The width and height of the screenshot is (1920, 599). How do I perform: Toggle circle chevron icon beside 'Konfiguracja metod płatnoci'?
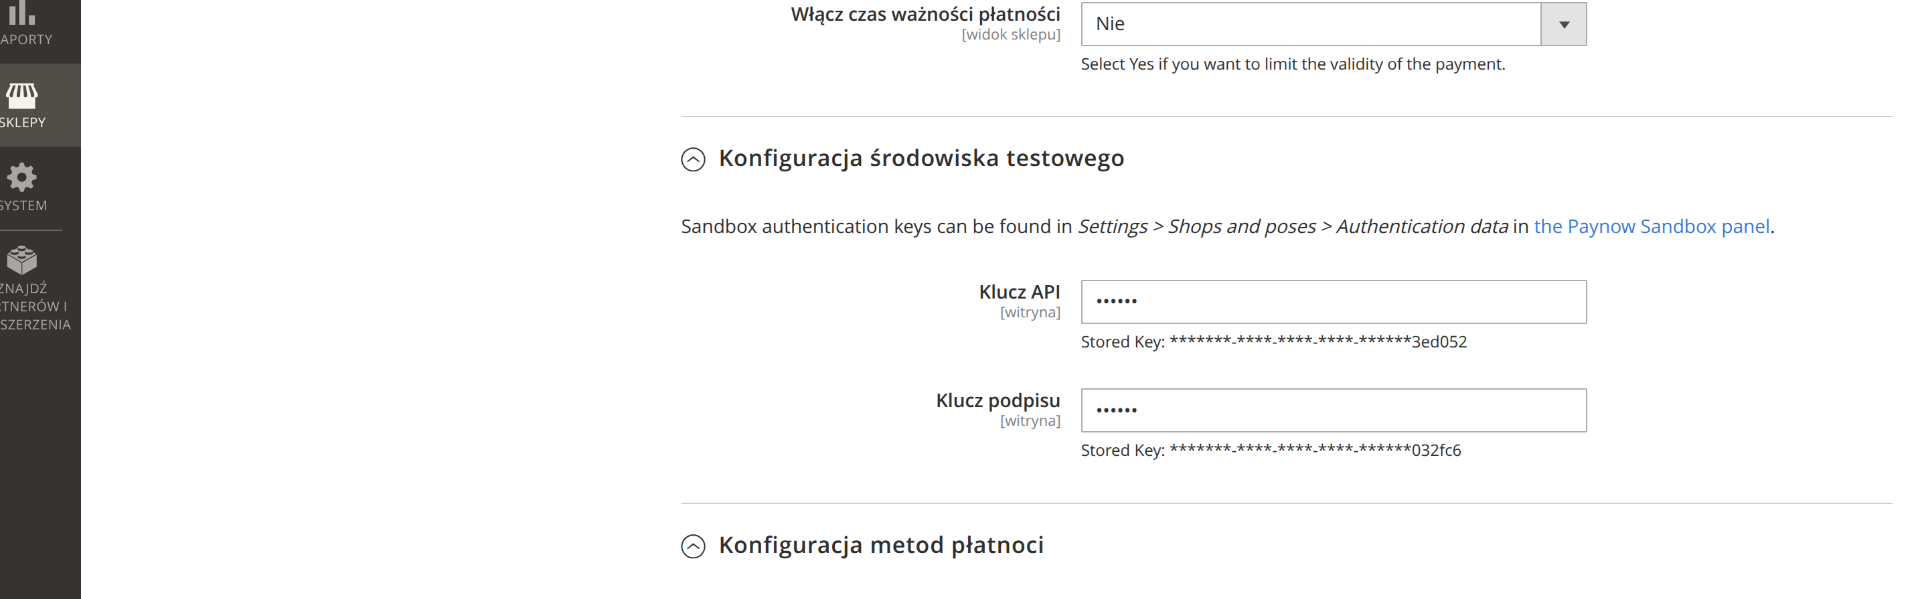coord(693,546)
